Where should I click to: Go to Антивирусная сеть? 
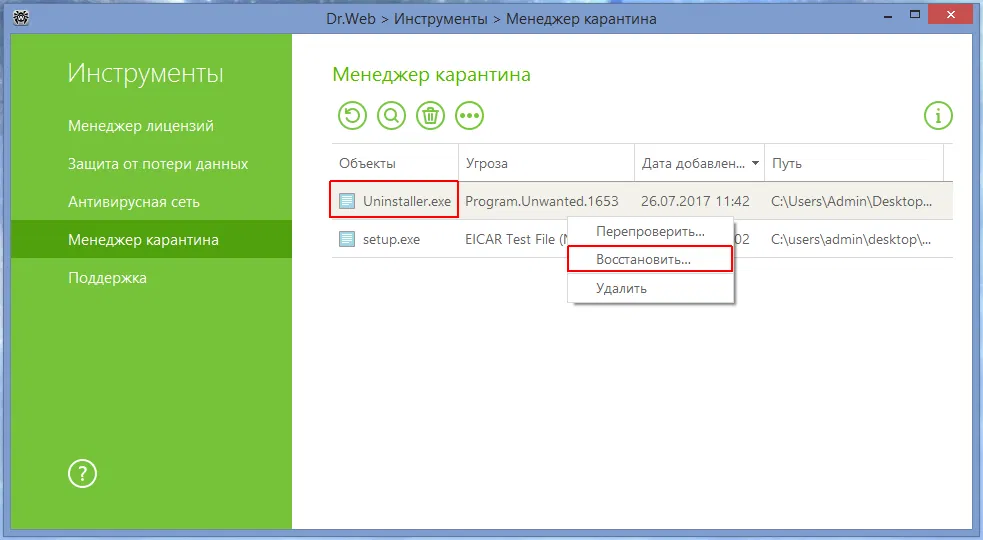(x=134, y=202)
